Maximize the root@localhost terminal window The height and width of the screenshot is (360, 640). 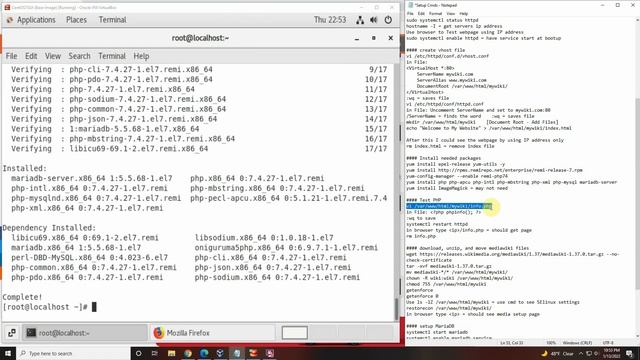coord(373,38)
